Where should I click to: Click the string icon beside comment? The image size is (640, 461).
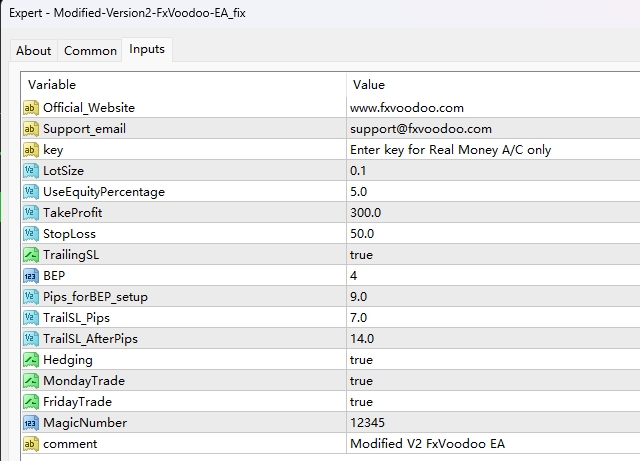click(31, 444)
